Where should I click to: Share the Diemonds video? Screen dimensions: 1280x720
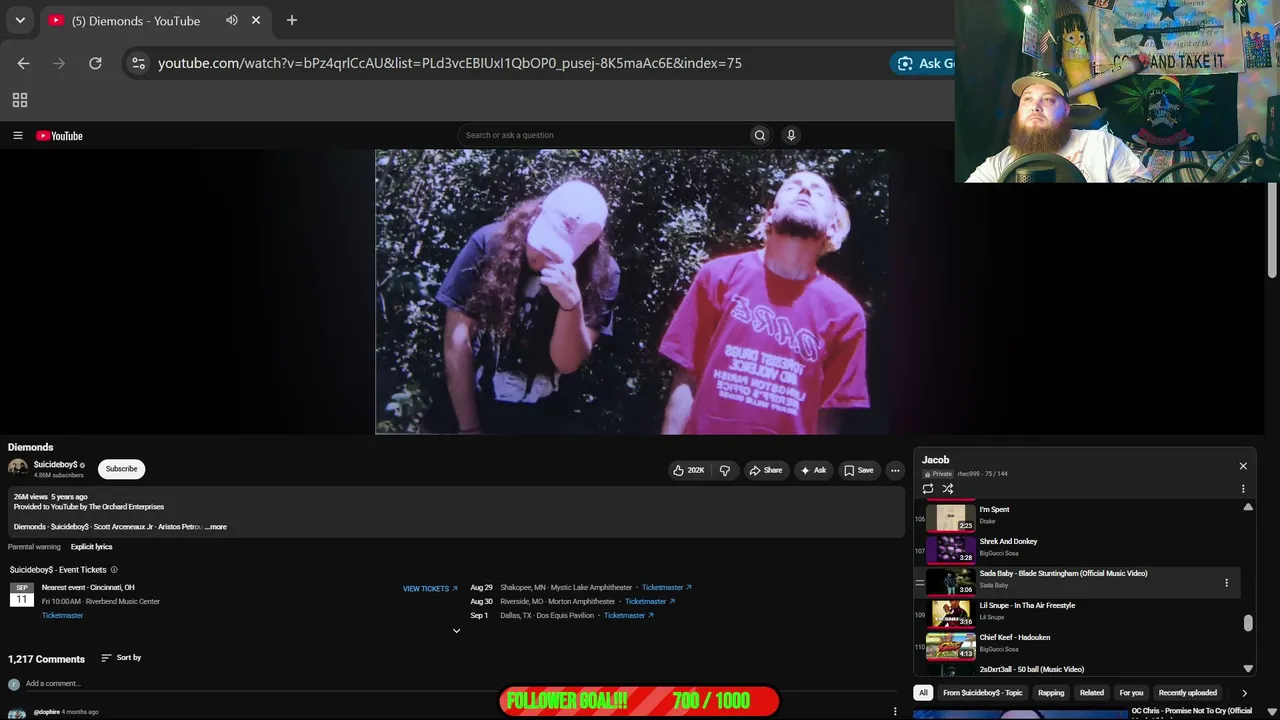click(x=766, y=470)
